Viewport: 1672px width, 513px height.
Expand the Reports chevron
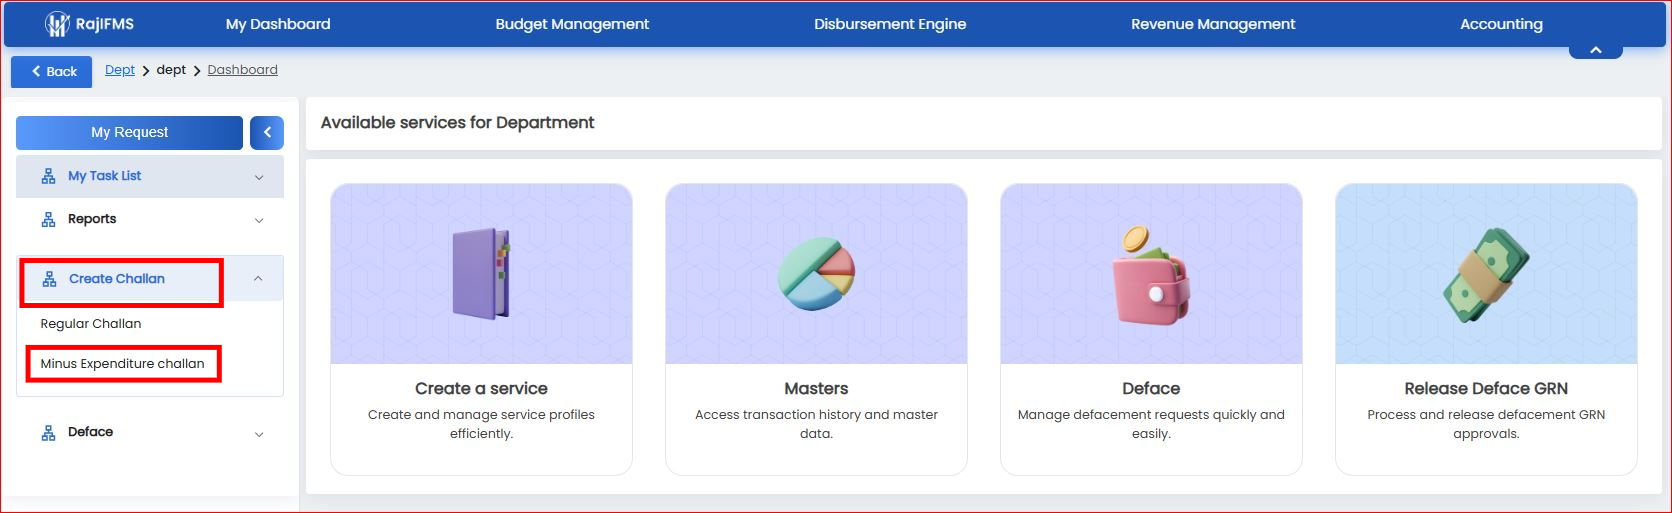coord(259,220)
